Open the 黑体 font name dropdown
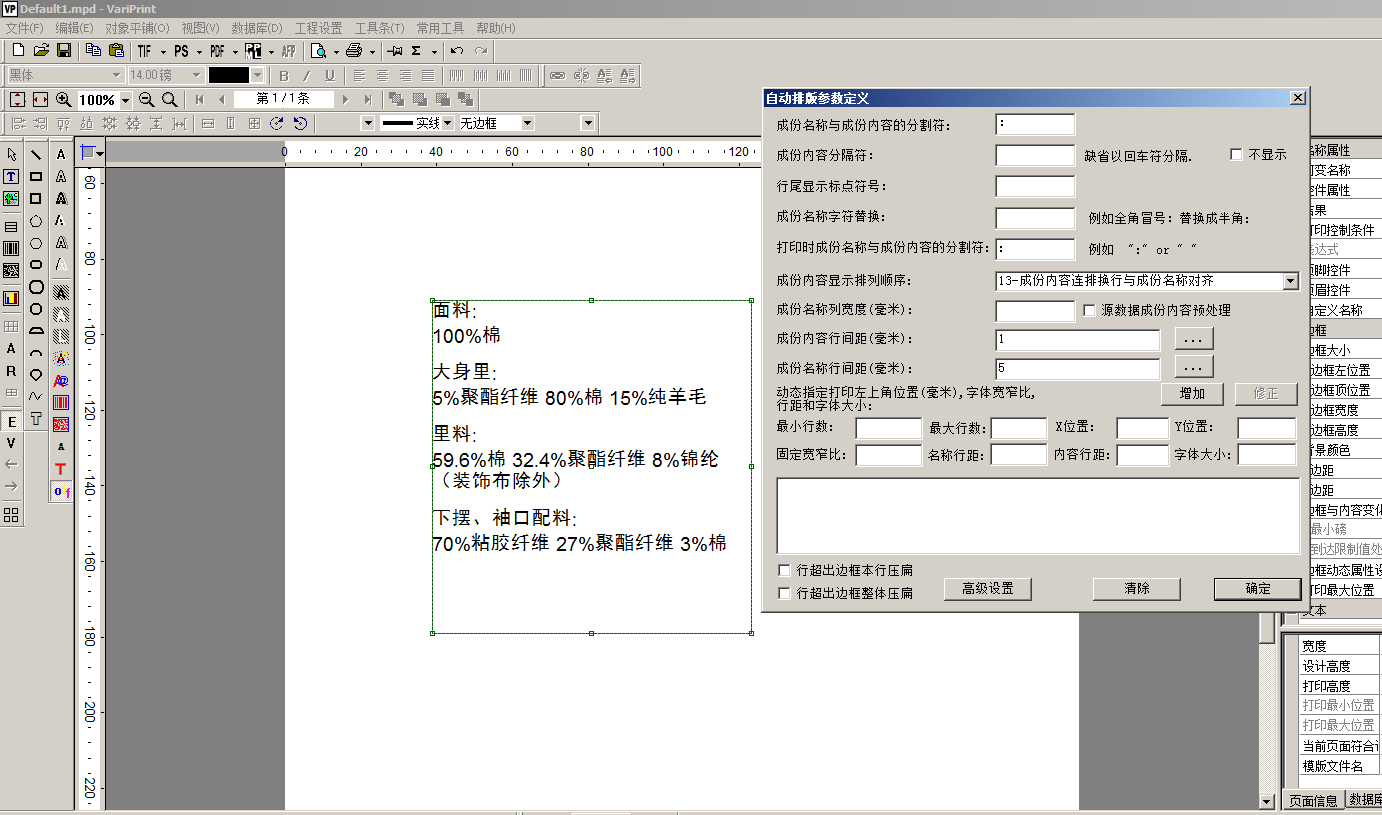 click(x=116, y=75)
